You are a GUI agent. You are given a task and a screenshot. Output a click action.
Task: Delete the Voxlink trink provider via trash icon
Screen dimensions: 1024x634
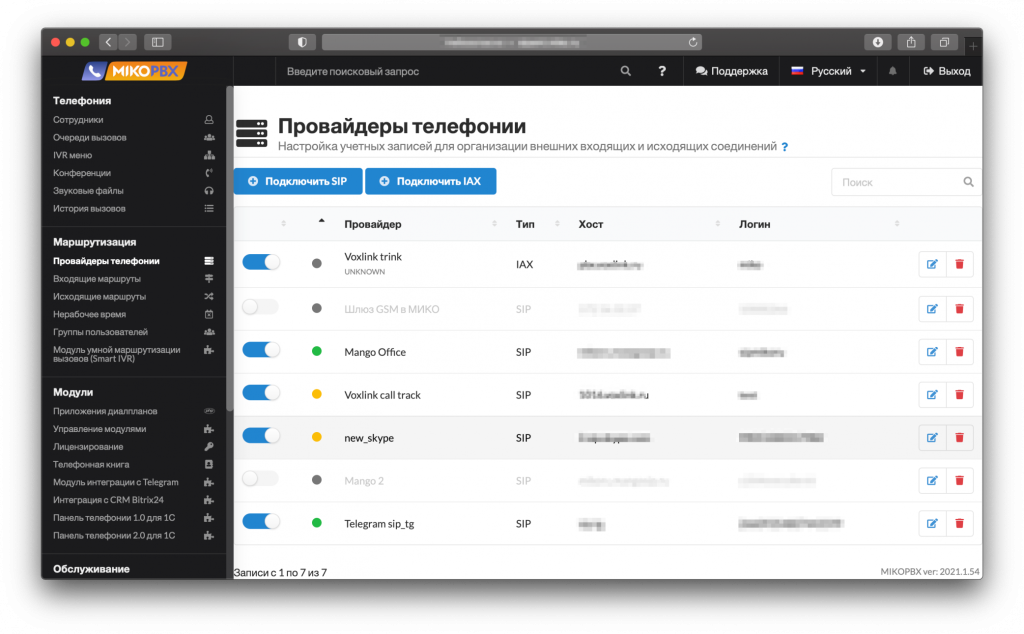click(x=960, y=264)
